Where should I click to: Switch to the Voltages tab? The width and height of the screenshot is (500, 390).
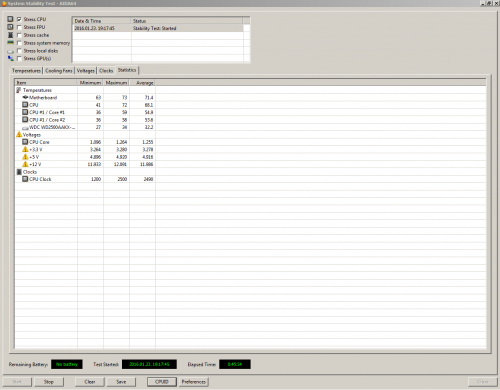[x=86, y=71]
